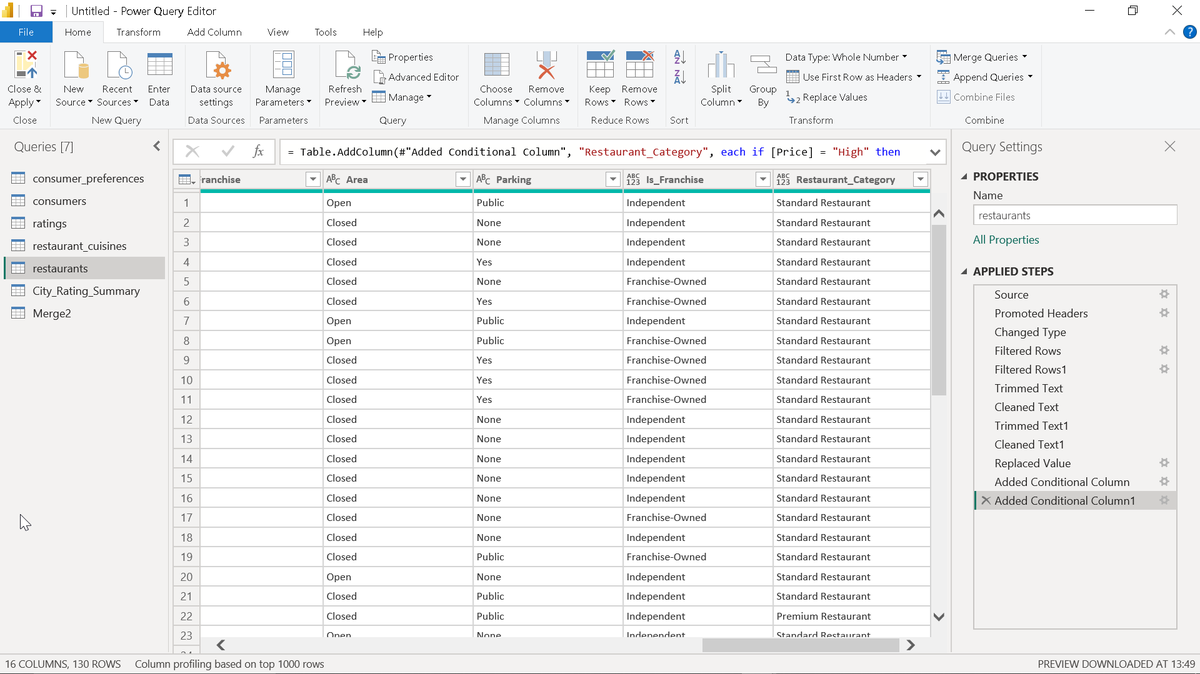Image resolution: width=1200 pixels, height=674 pixels.
Task: Open the Data Type: Whole Number dropdown
Action: [x=846, y=57]
